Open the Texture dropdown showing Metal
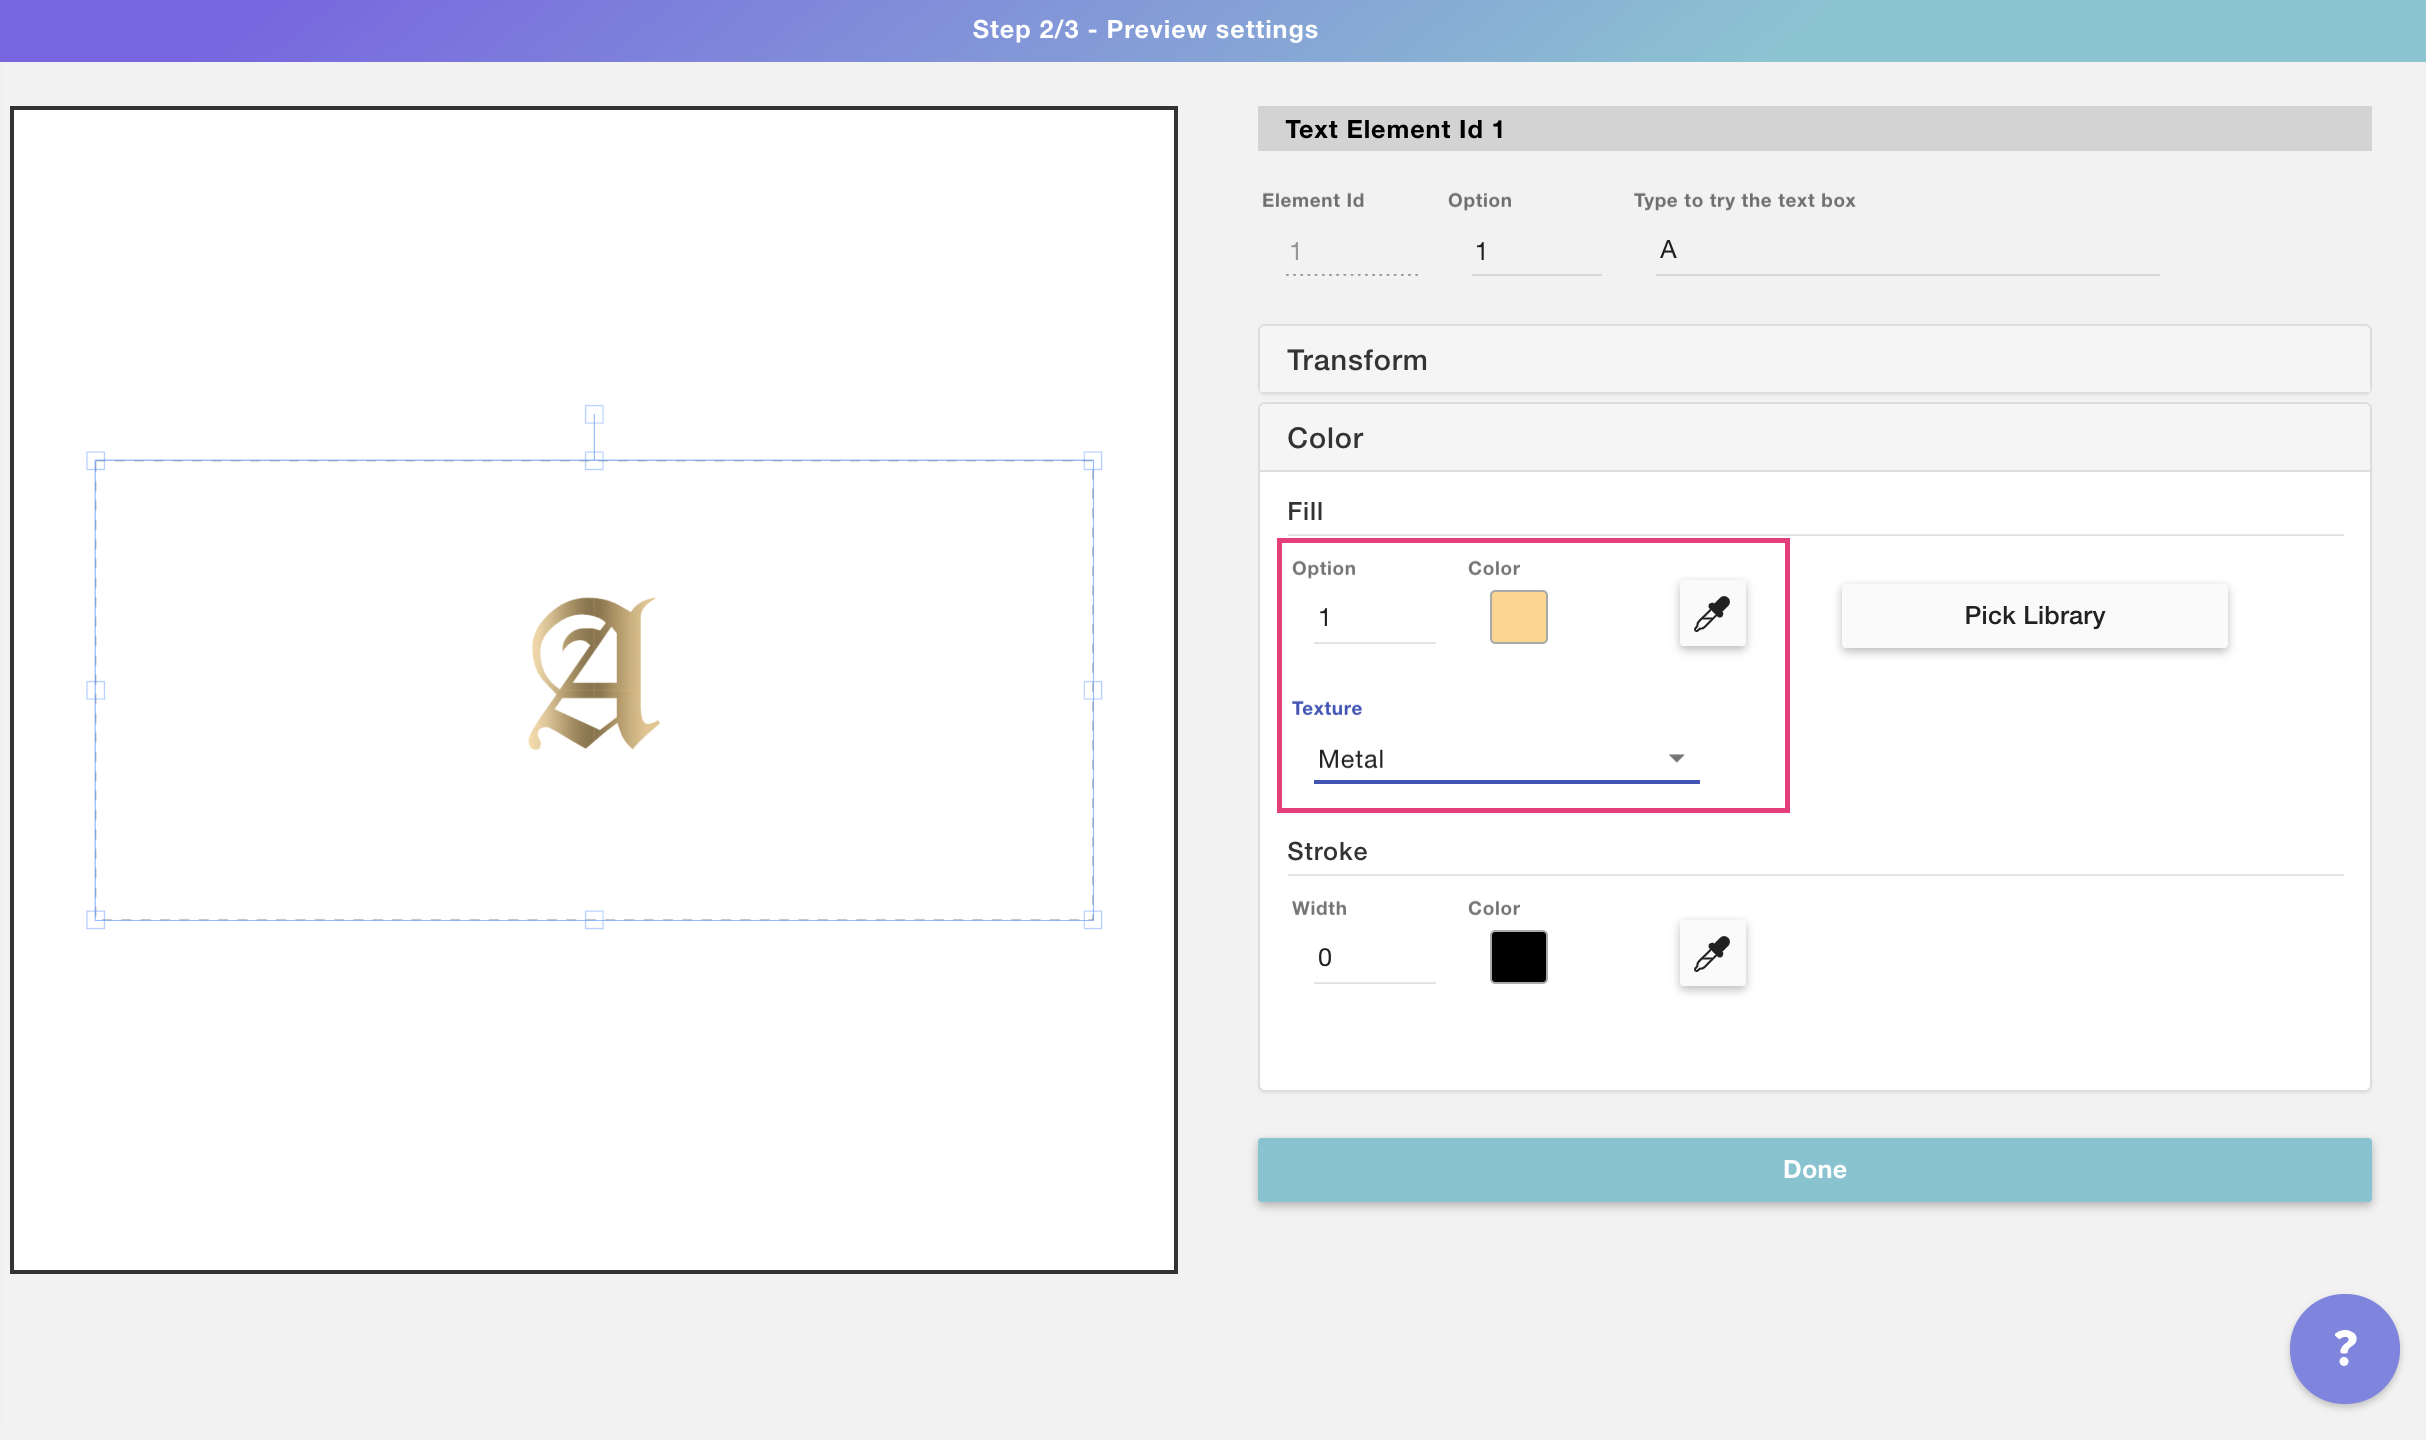 click(x=1505, y=759)
